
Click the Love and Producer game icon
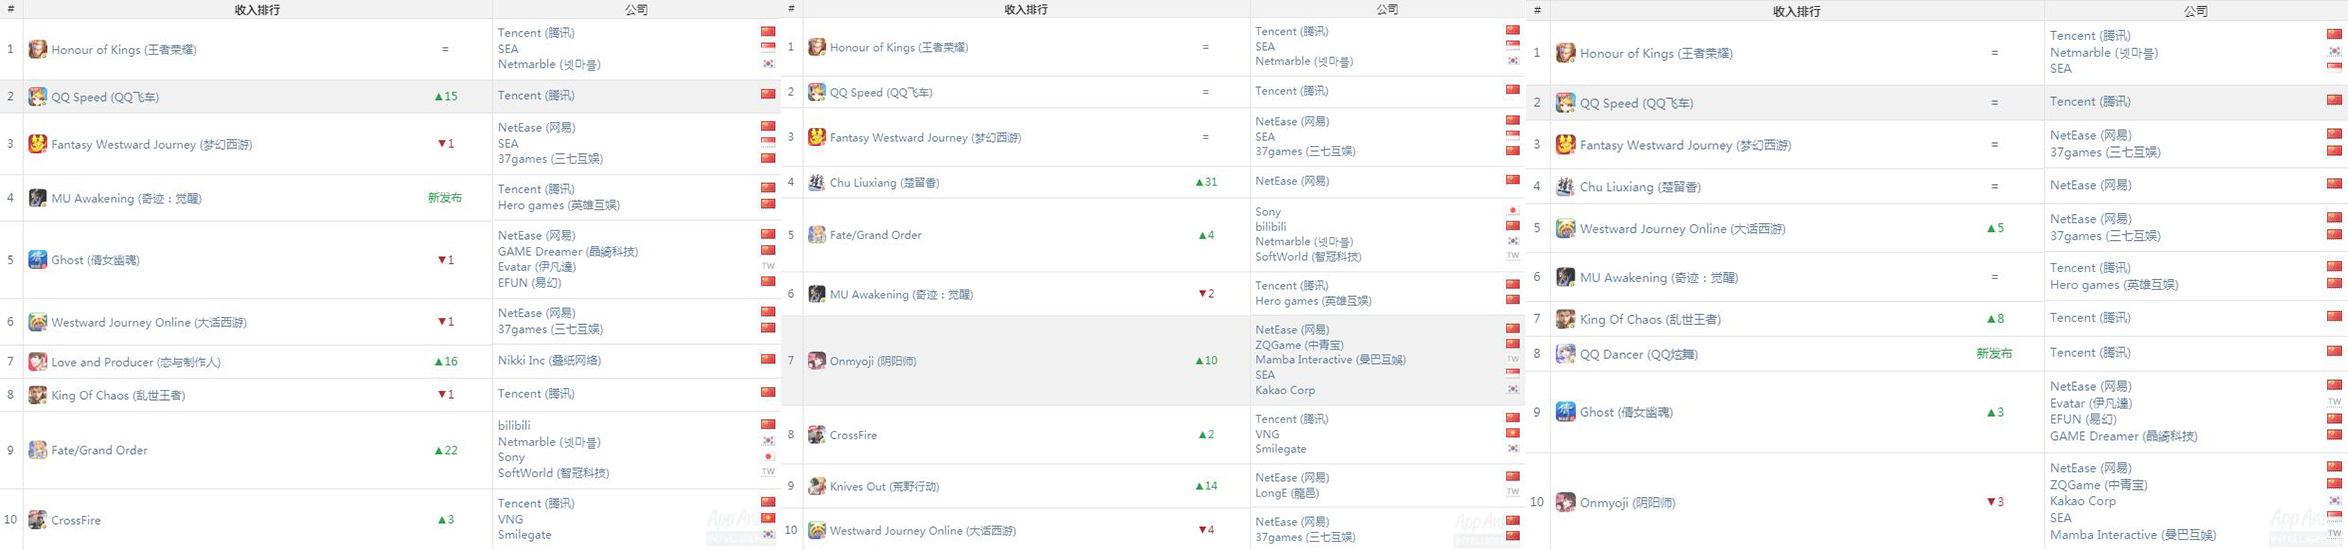[x=37, y=362]
